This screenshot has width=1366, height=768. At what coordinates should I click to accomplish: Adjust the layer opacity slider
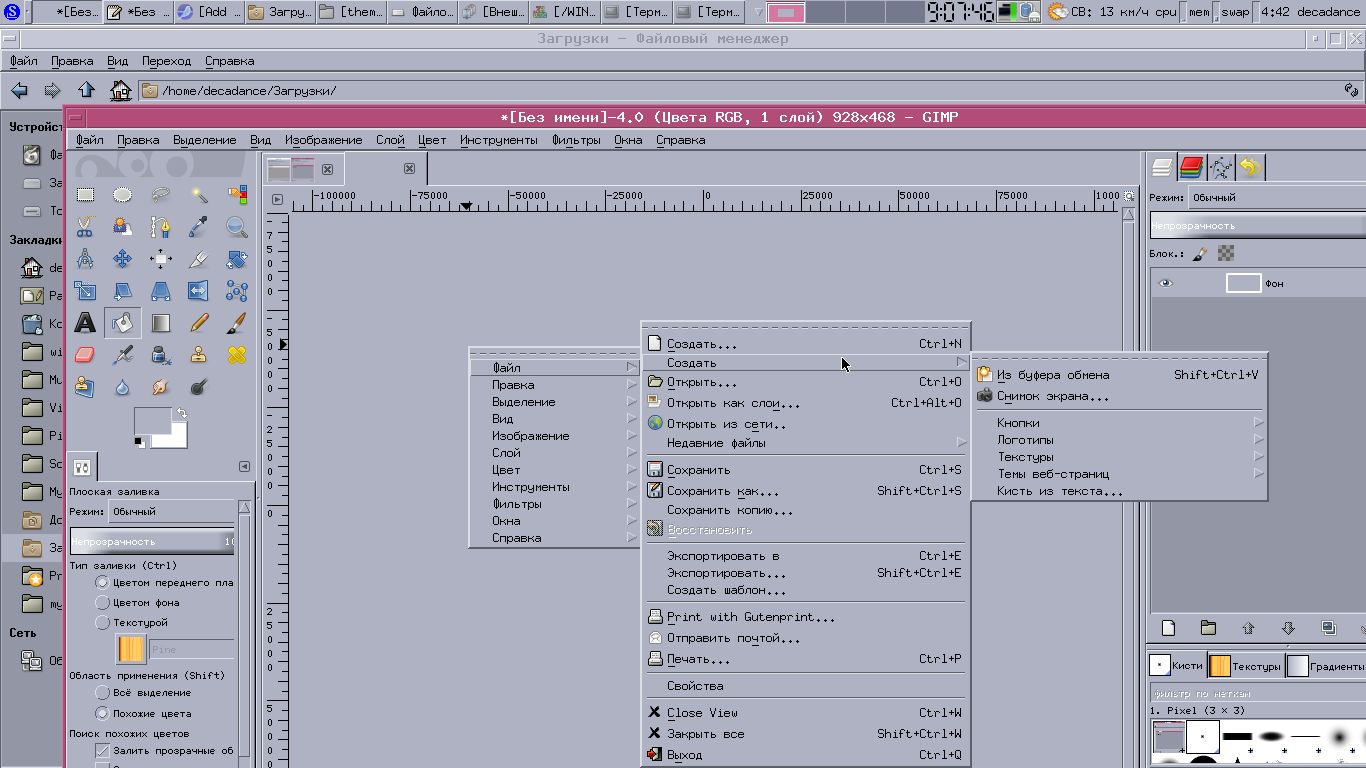point(1257,226)
